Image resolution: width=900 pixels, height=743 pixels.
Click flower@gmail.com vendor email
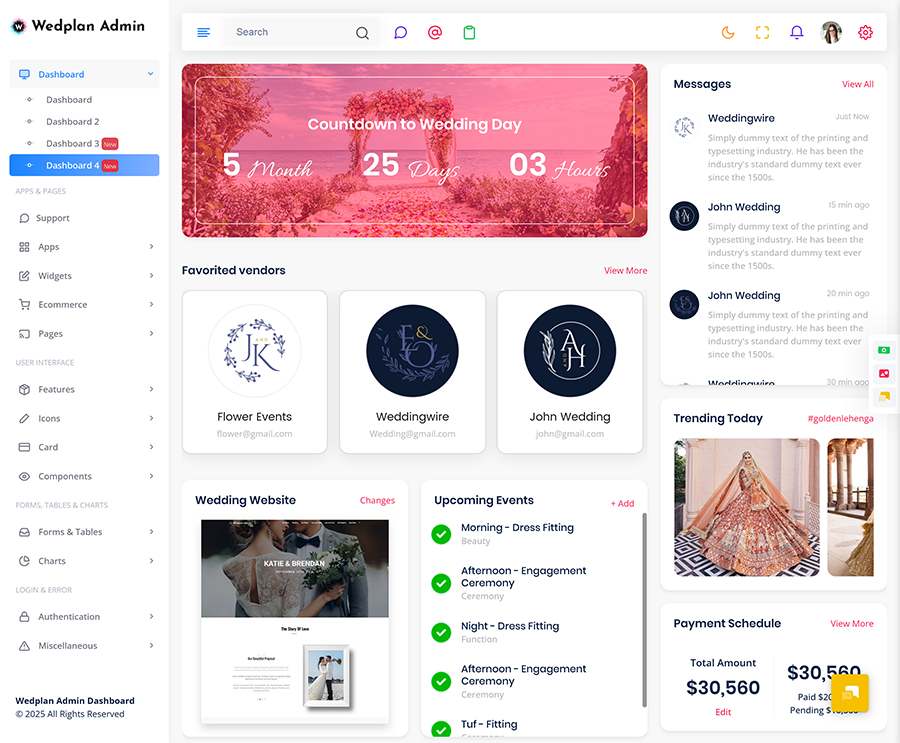[254, 434]
